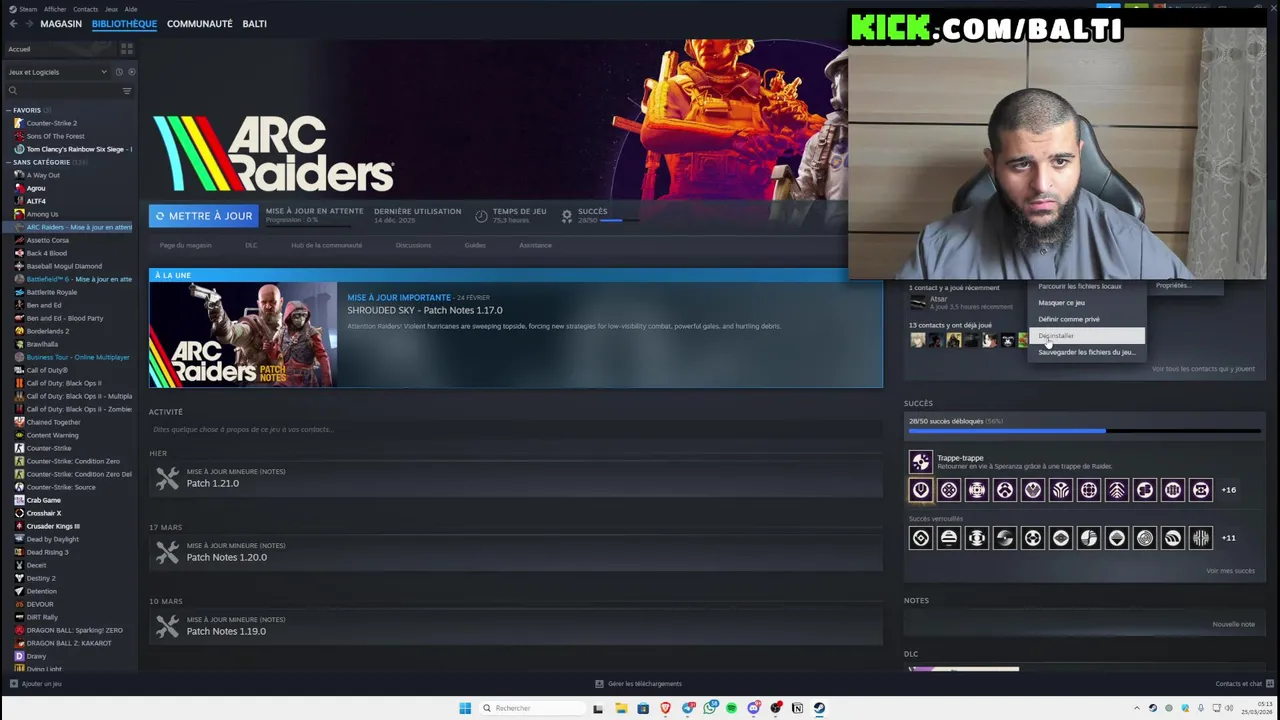Show the +11 more locked achievements
Image resolution: width=1280 pixels, height=720 pixels.
click(x=1228, y=538)
